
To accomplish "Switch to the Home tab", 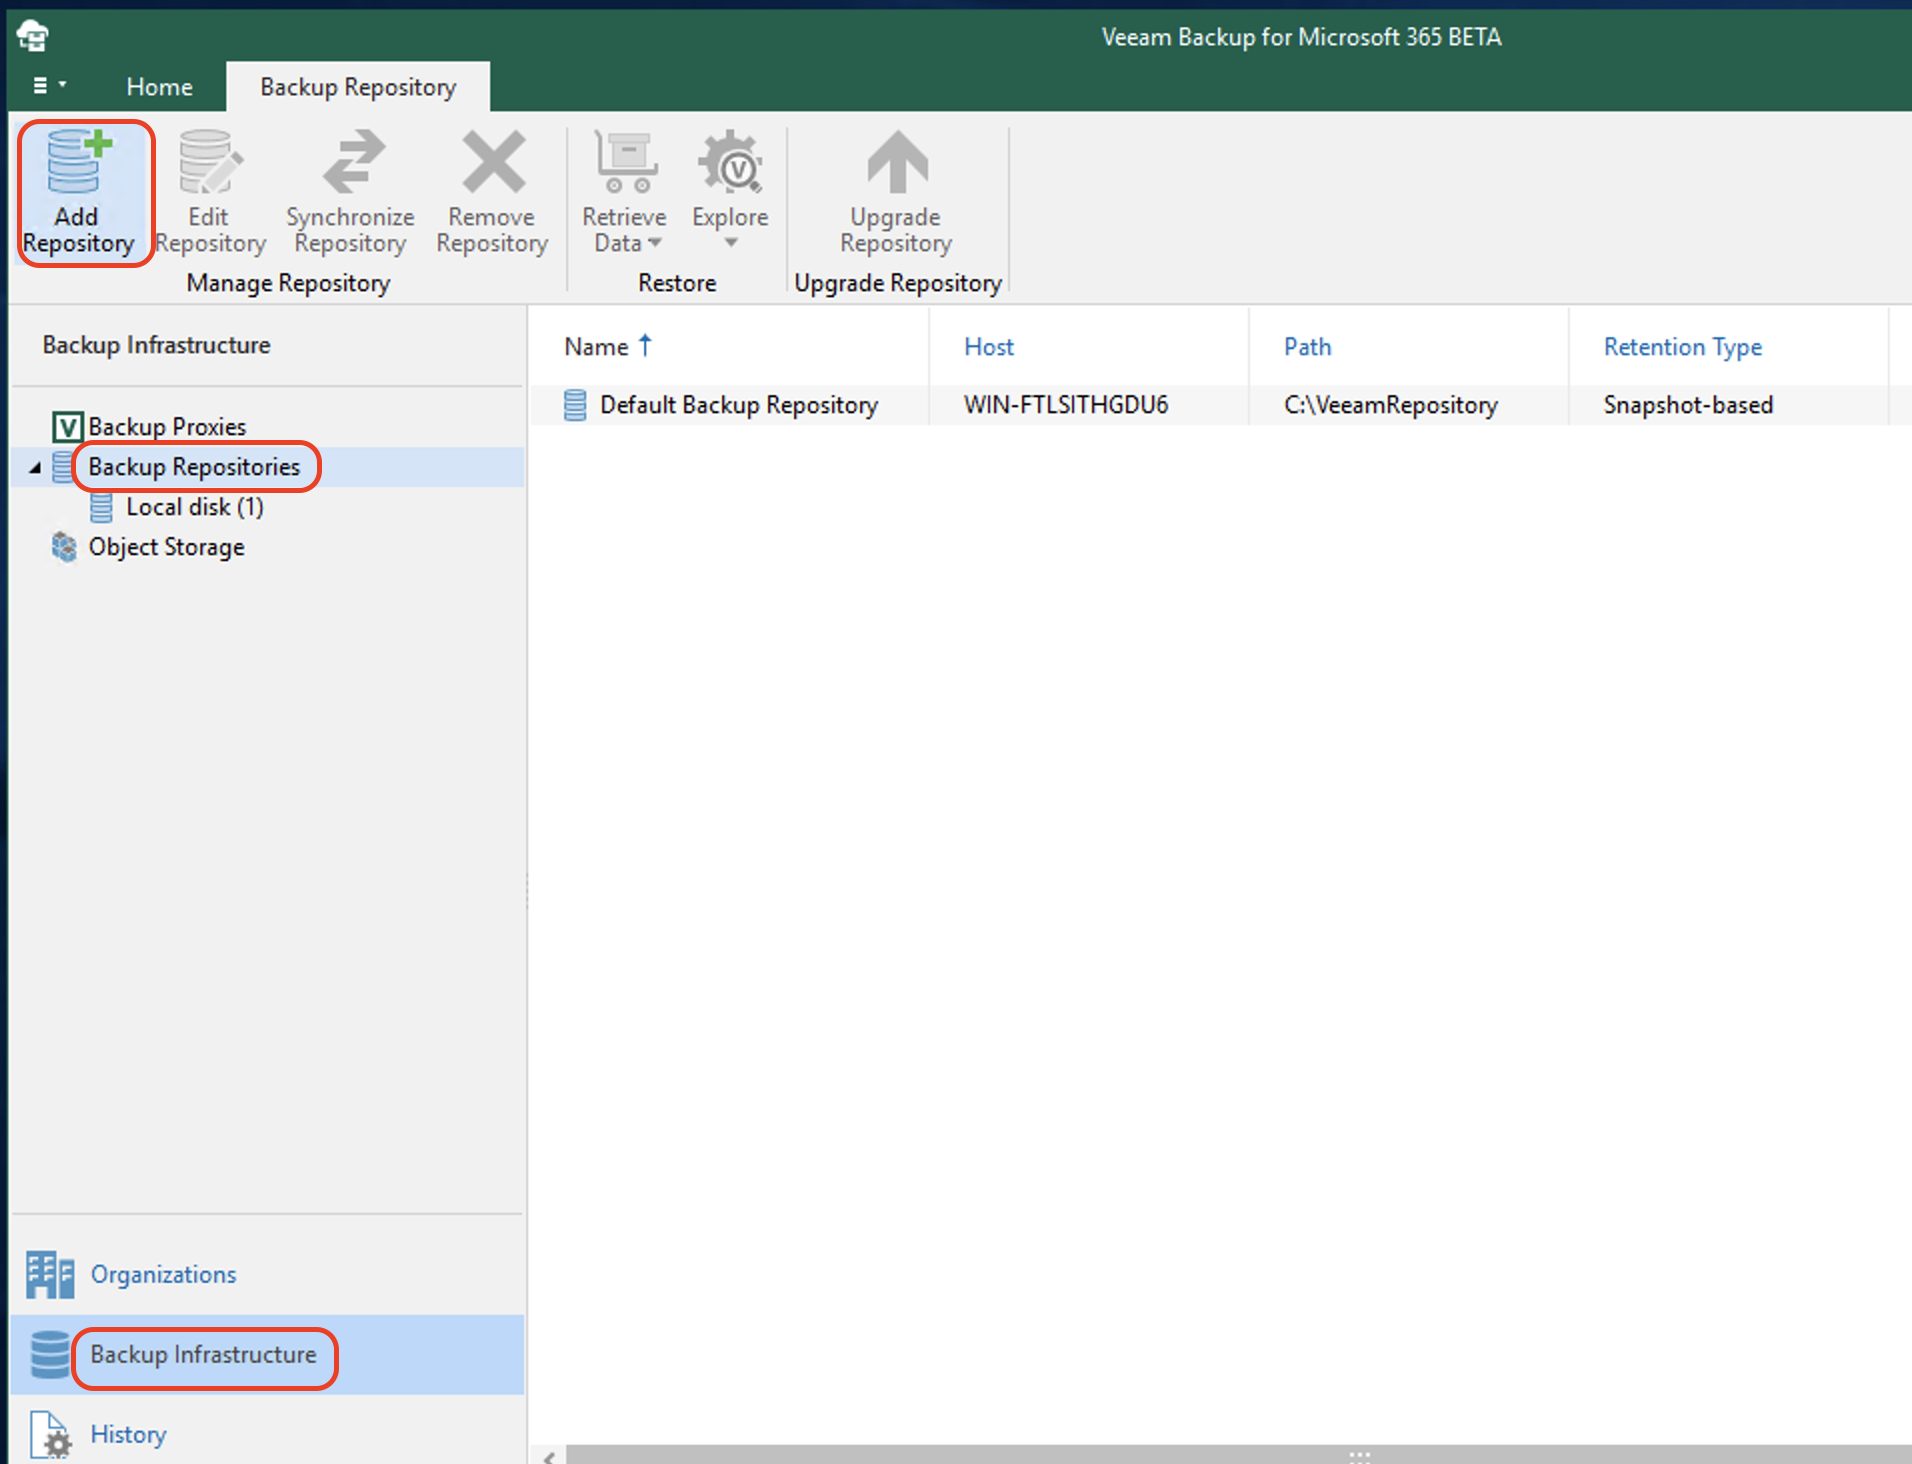I will point(160,87).
